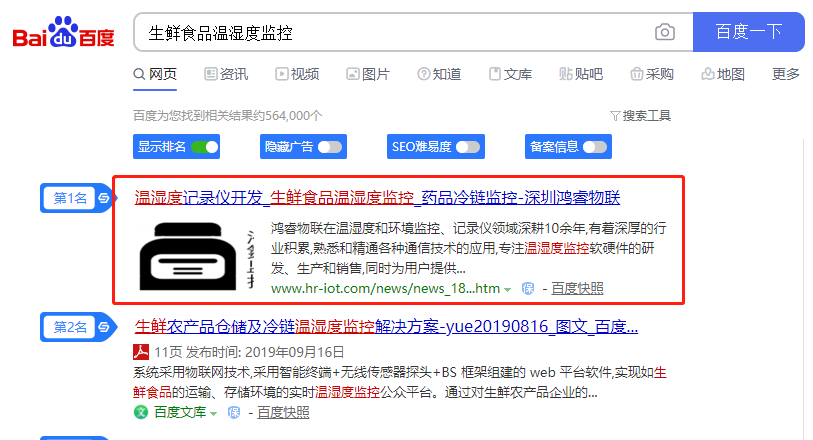Open the 地图 tab
This screenshot has height=440, width=813.
click(x=723, y=74)
